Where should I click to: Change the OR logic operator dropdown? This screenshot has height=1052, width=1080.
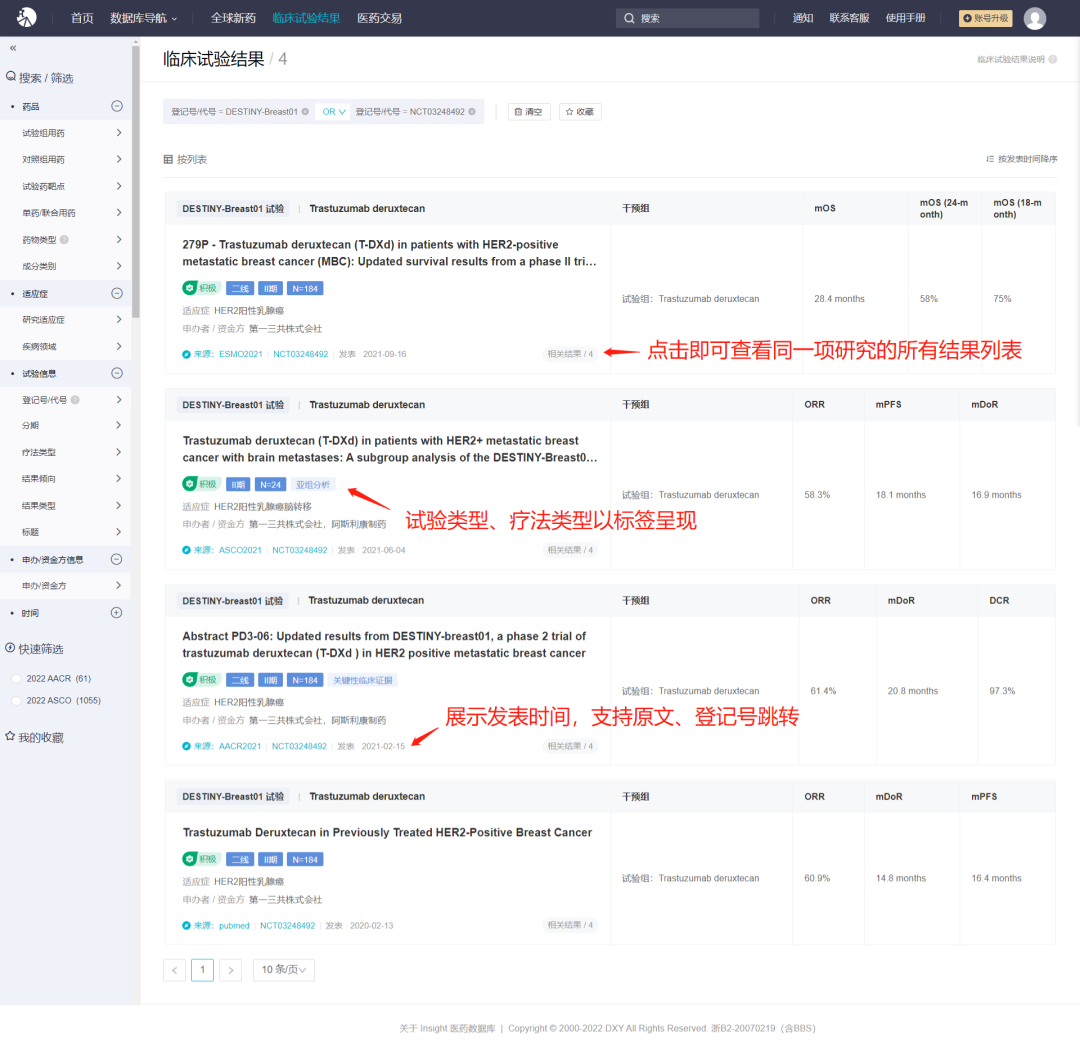(334, 112)
